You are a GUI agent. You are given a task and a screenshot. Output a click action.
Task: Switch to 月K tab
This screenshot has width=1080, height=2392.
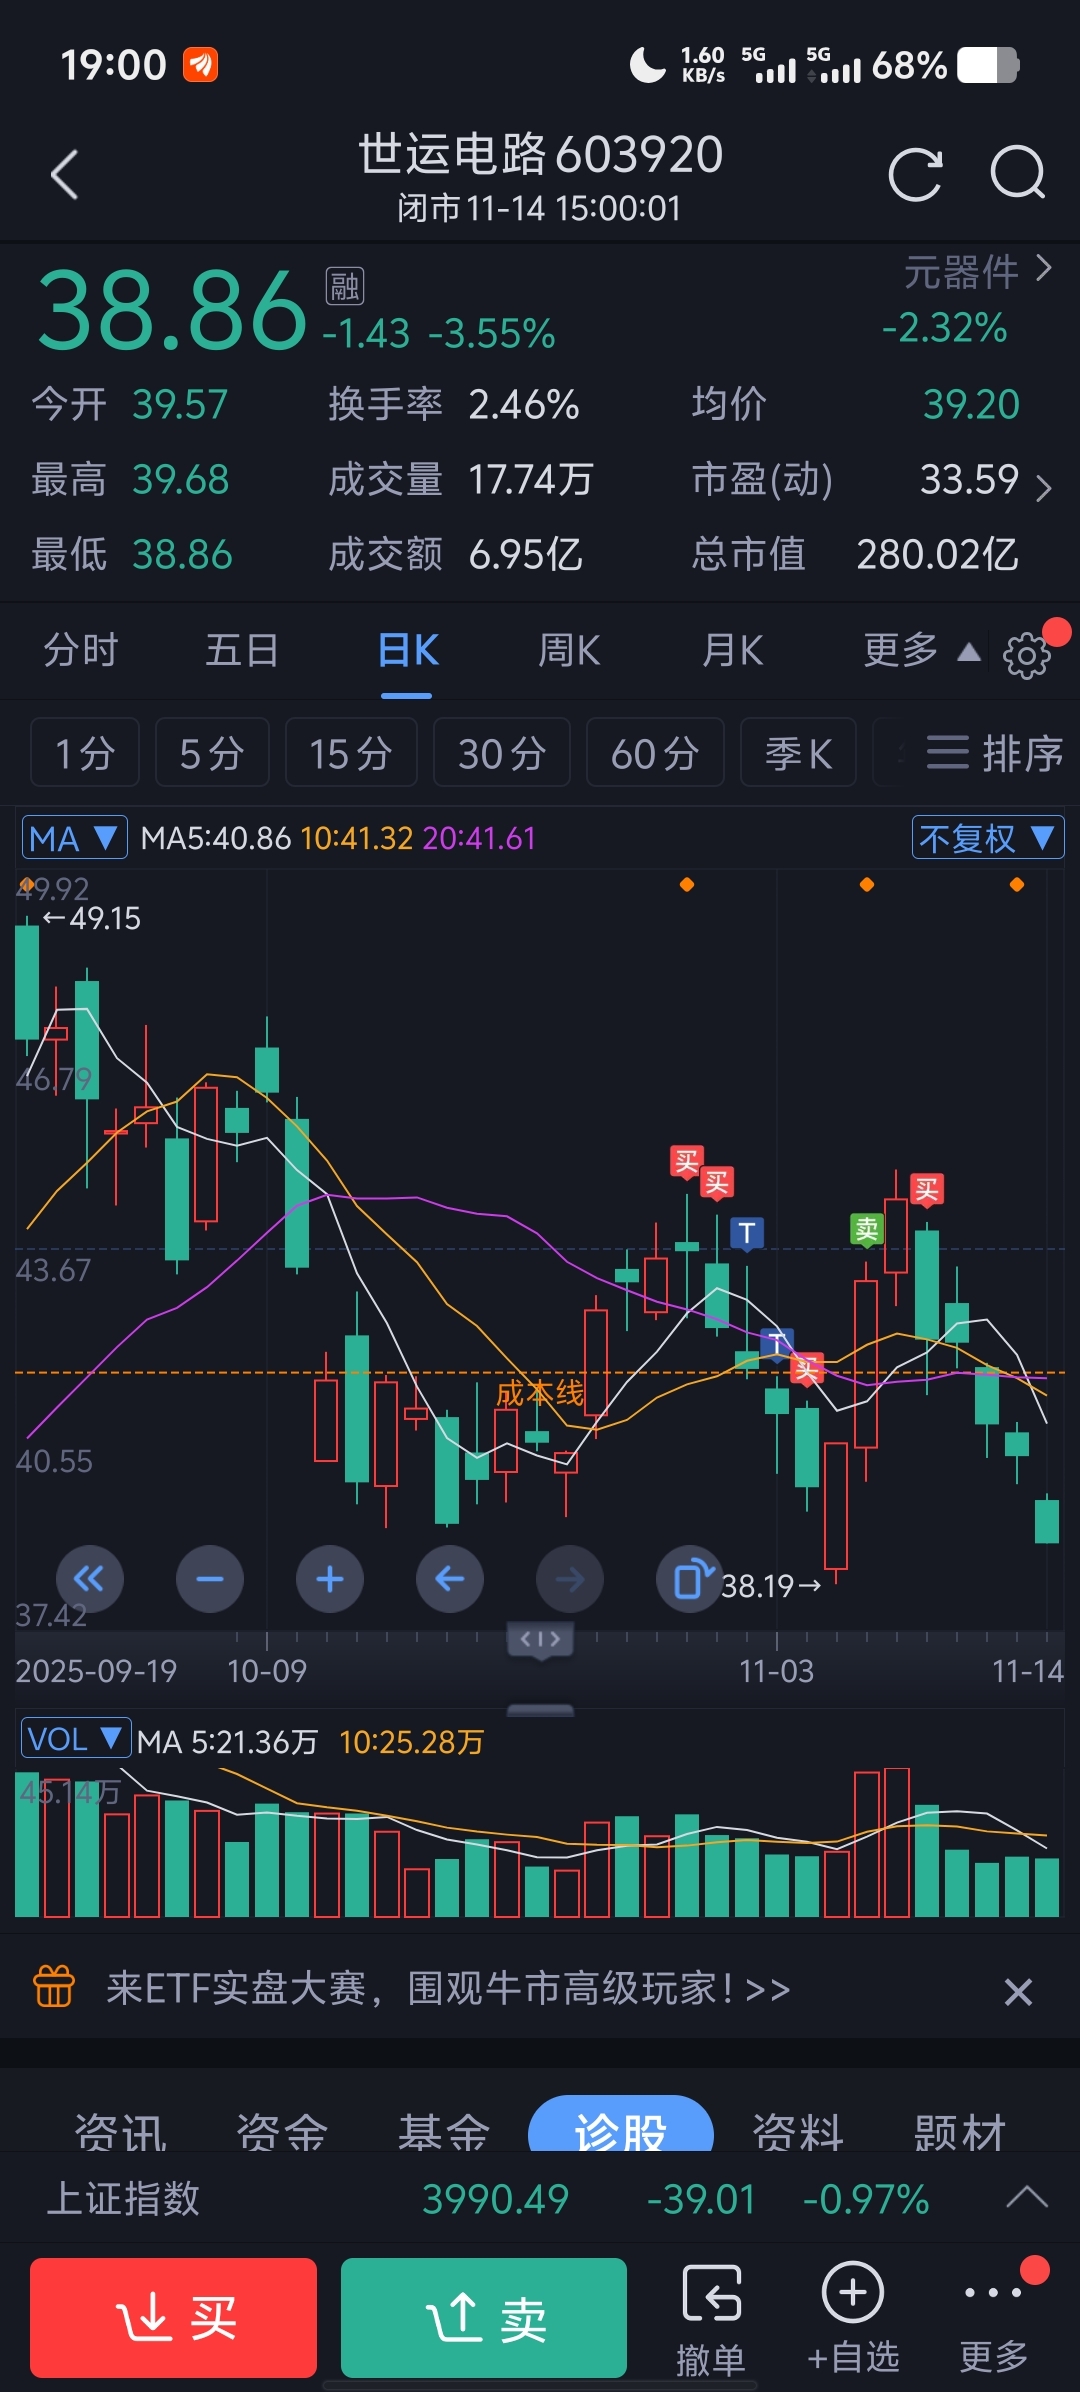(x=732, y=651)
